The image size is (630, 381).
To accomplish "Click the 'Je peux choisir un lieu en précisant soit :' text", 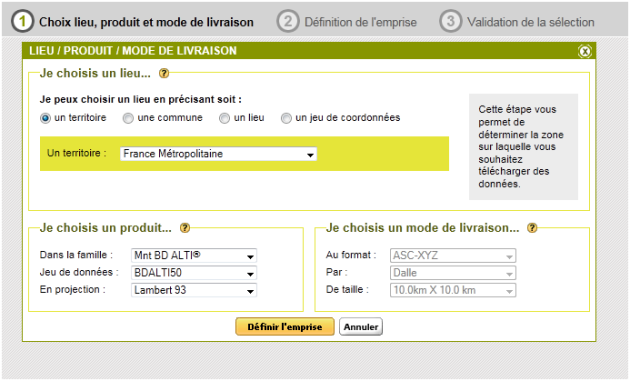I will pyautogui.click(x=141, y=99).
